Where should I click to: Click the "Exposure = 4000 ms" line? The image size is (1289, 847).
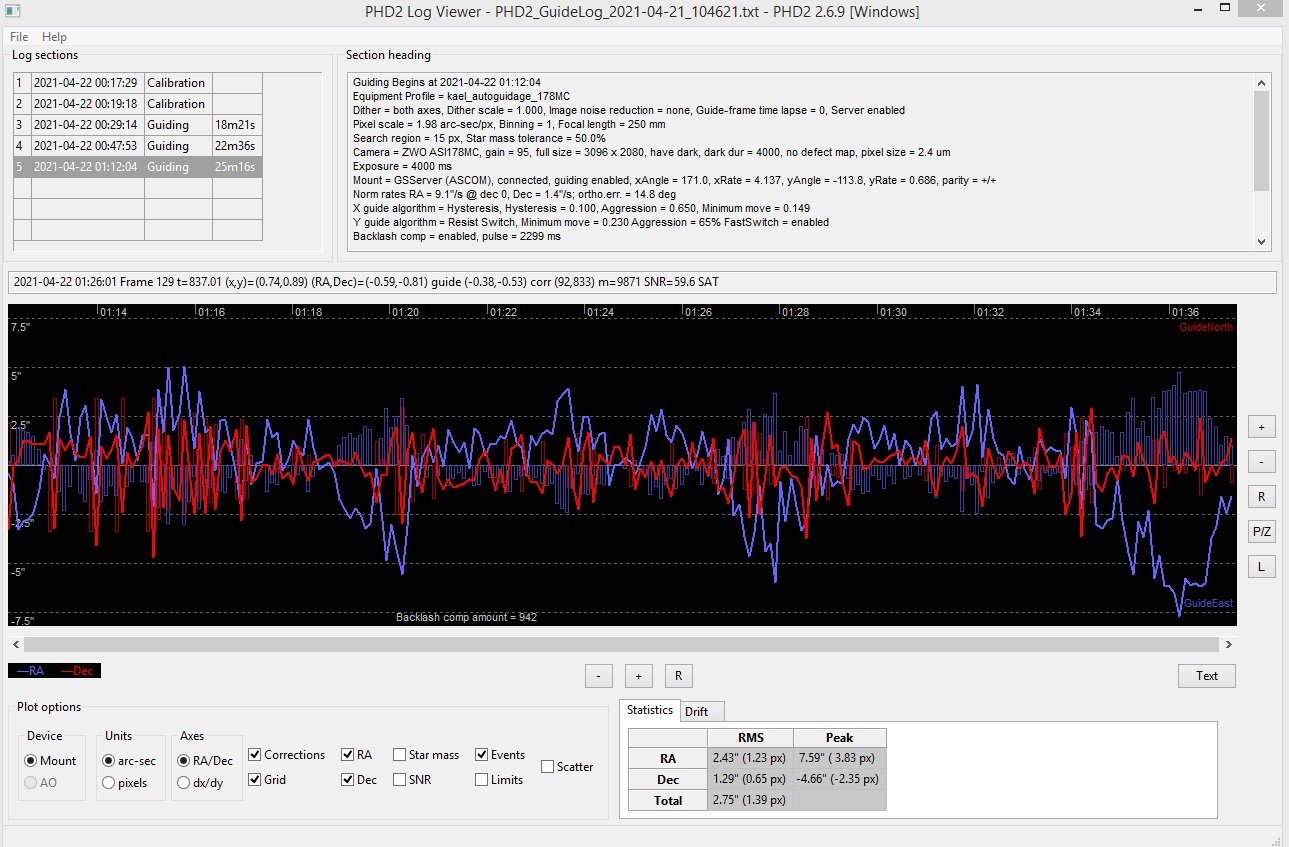tap(402, 166)
